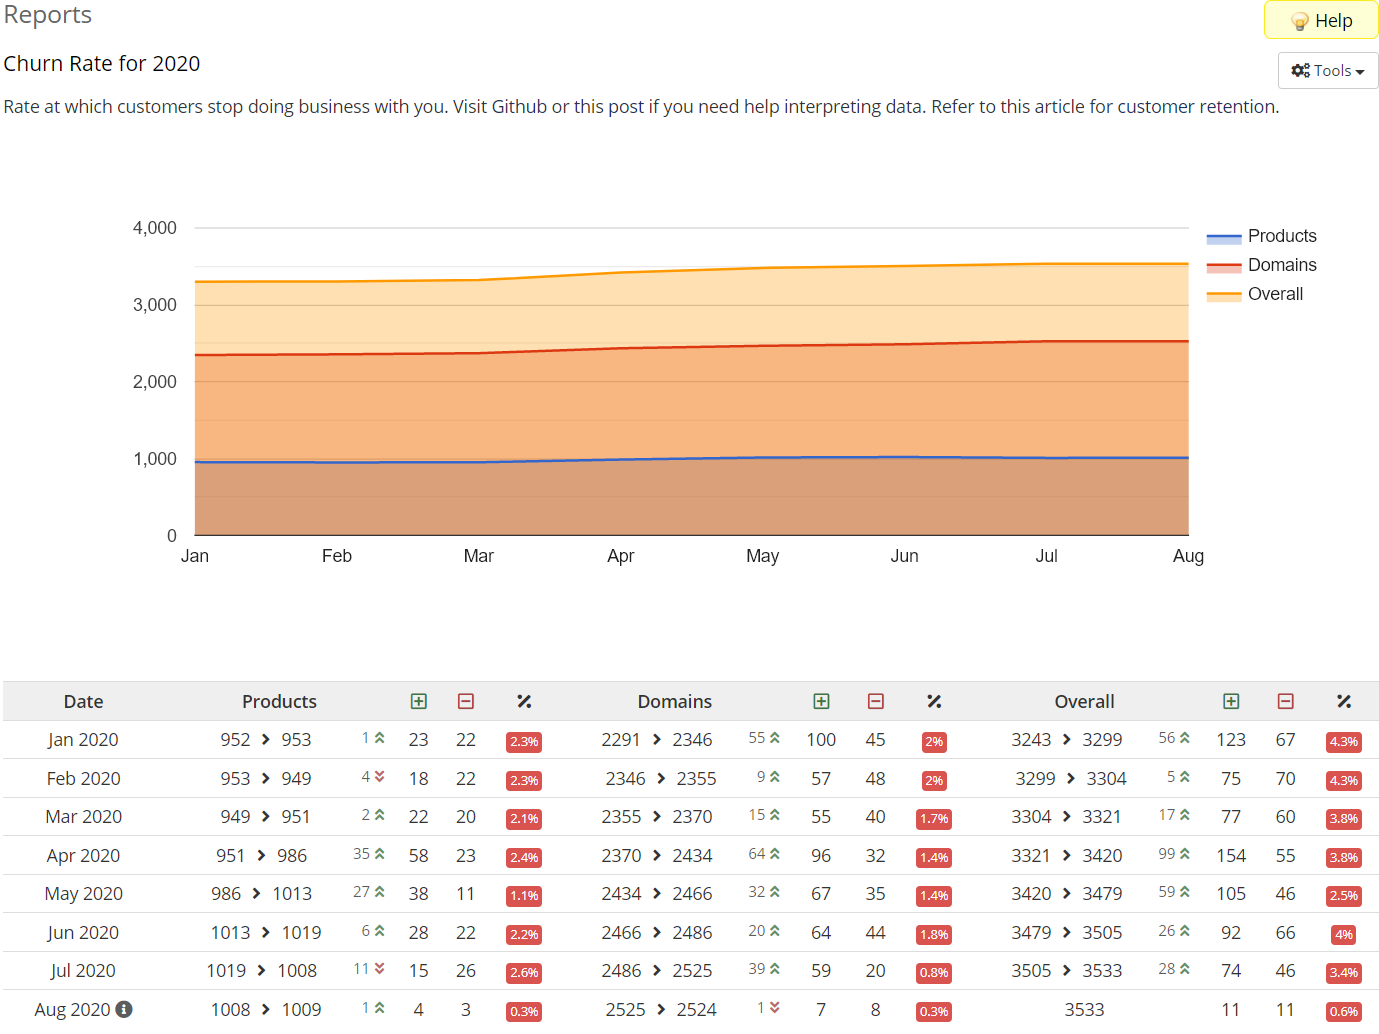Click Overall added count 154 in April row
The image size is (1379, 1034).
[1231, 856]
